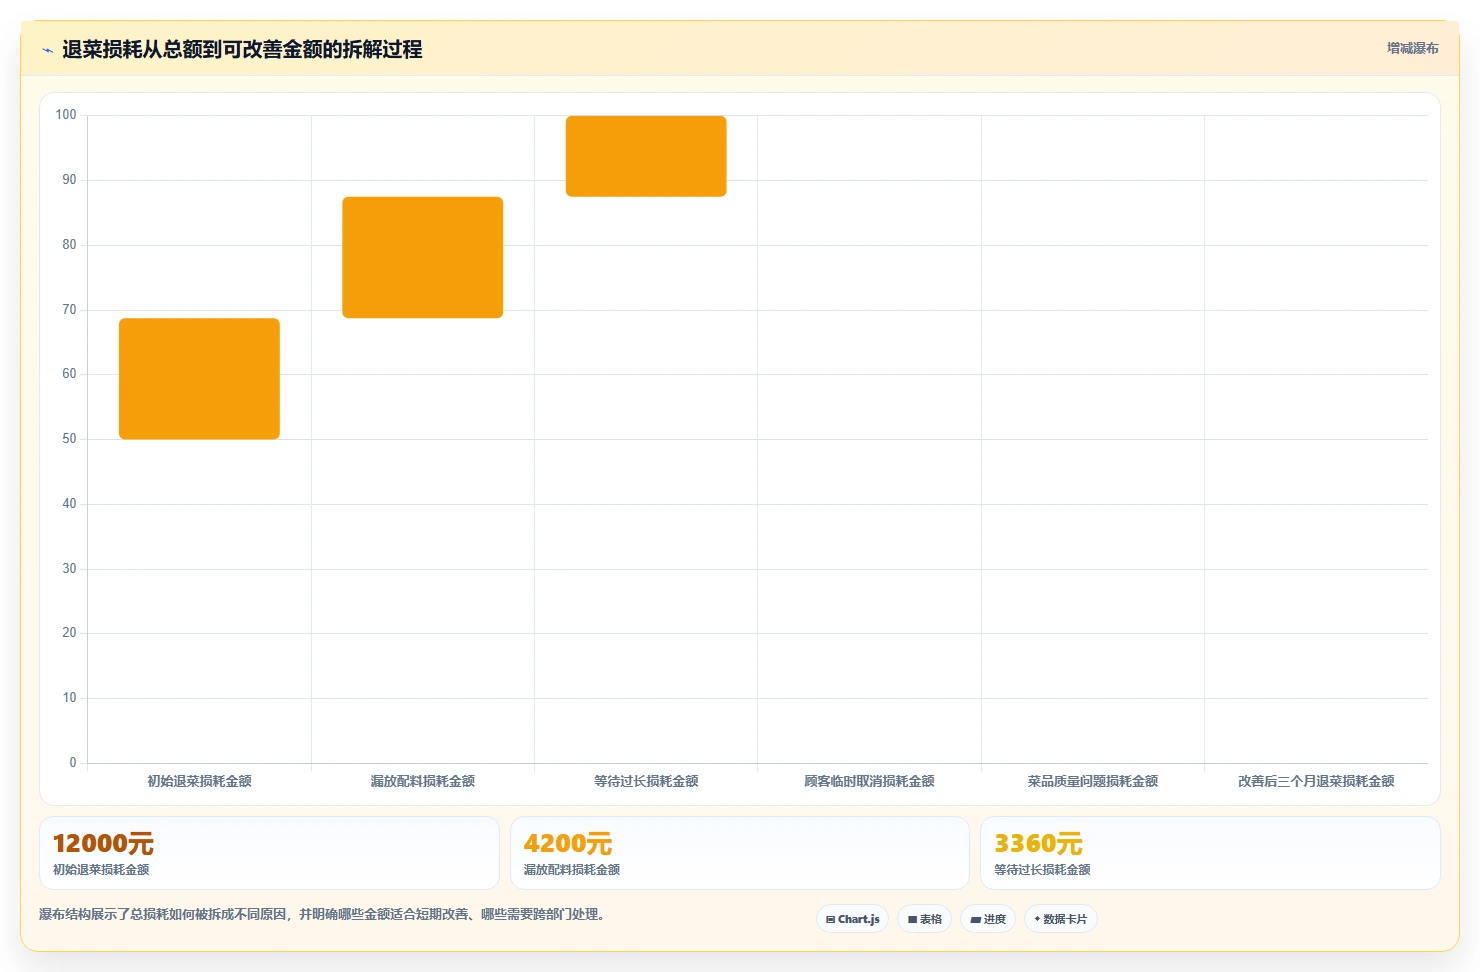Click the 等待过长损耗金额 label under 3360元
The image size is (1480, 972).
pyautogui.click(x=1042, y=870)
